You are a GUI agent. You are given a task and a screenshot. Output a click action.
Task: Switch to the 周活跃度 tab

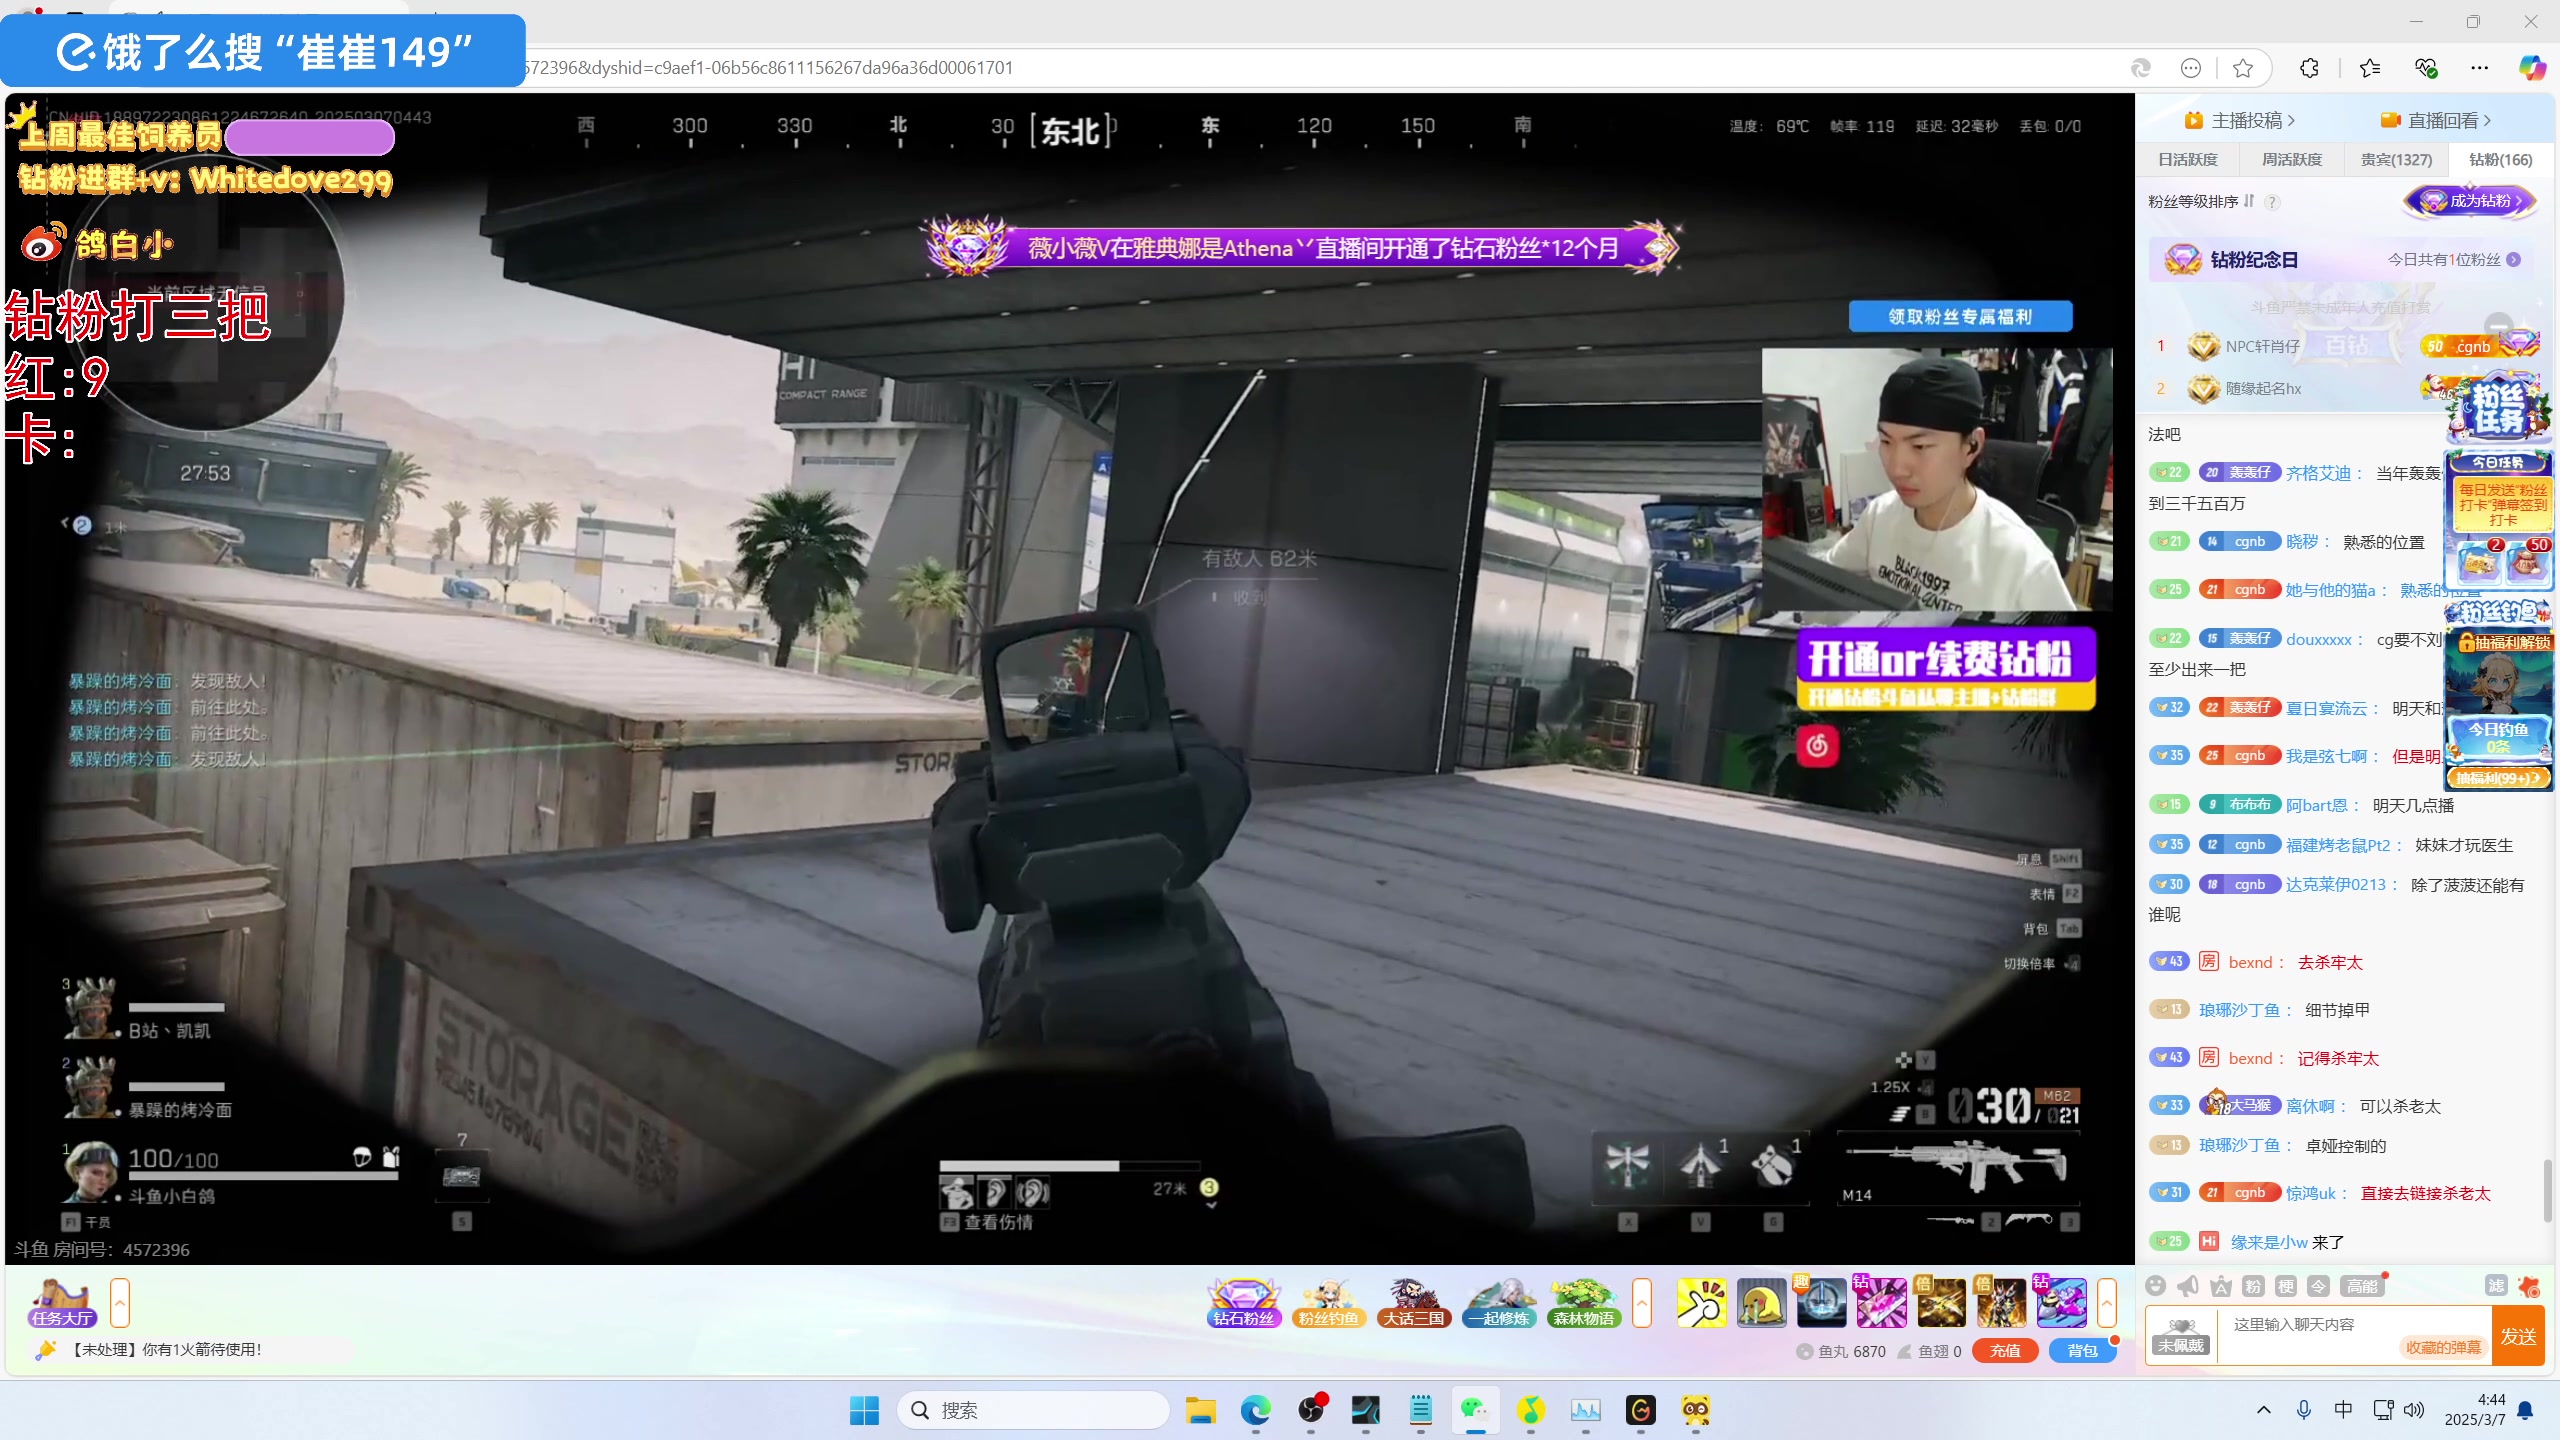click(2292, 160)
